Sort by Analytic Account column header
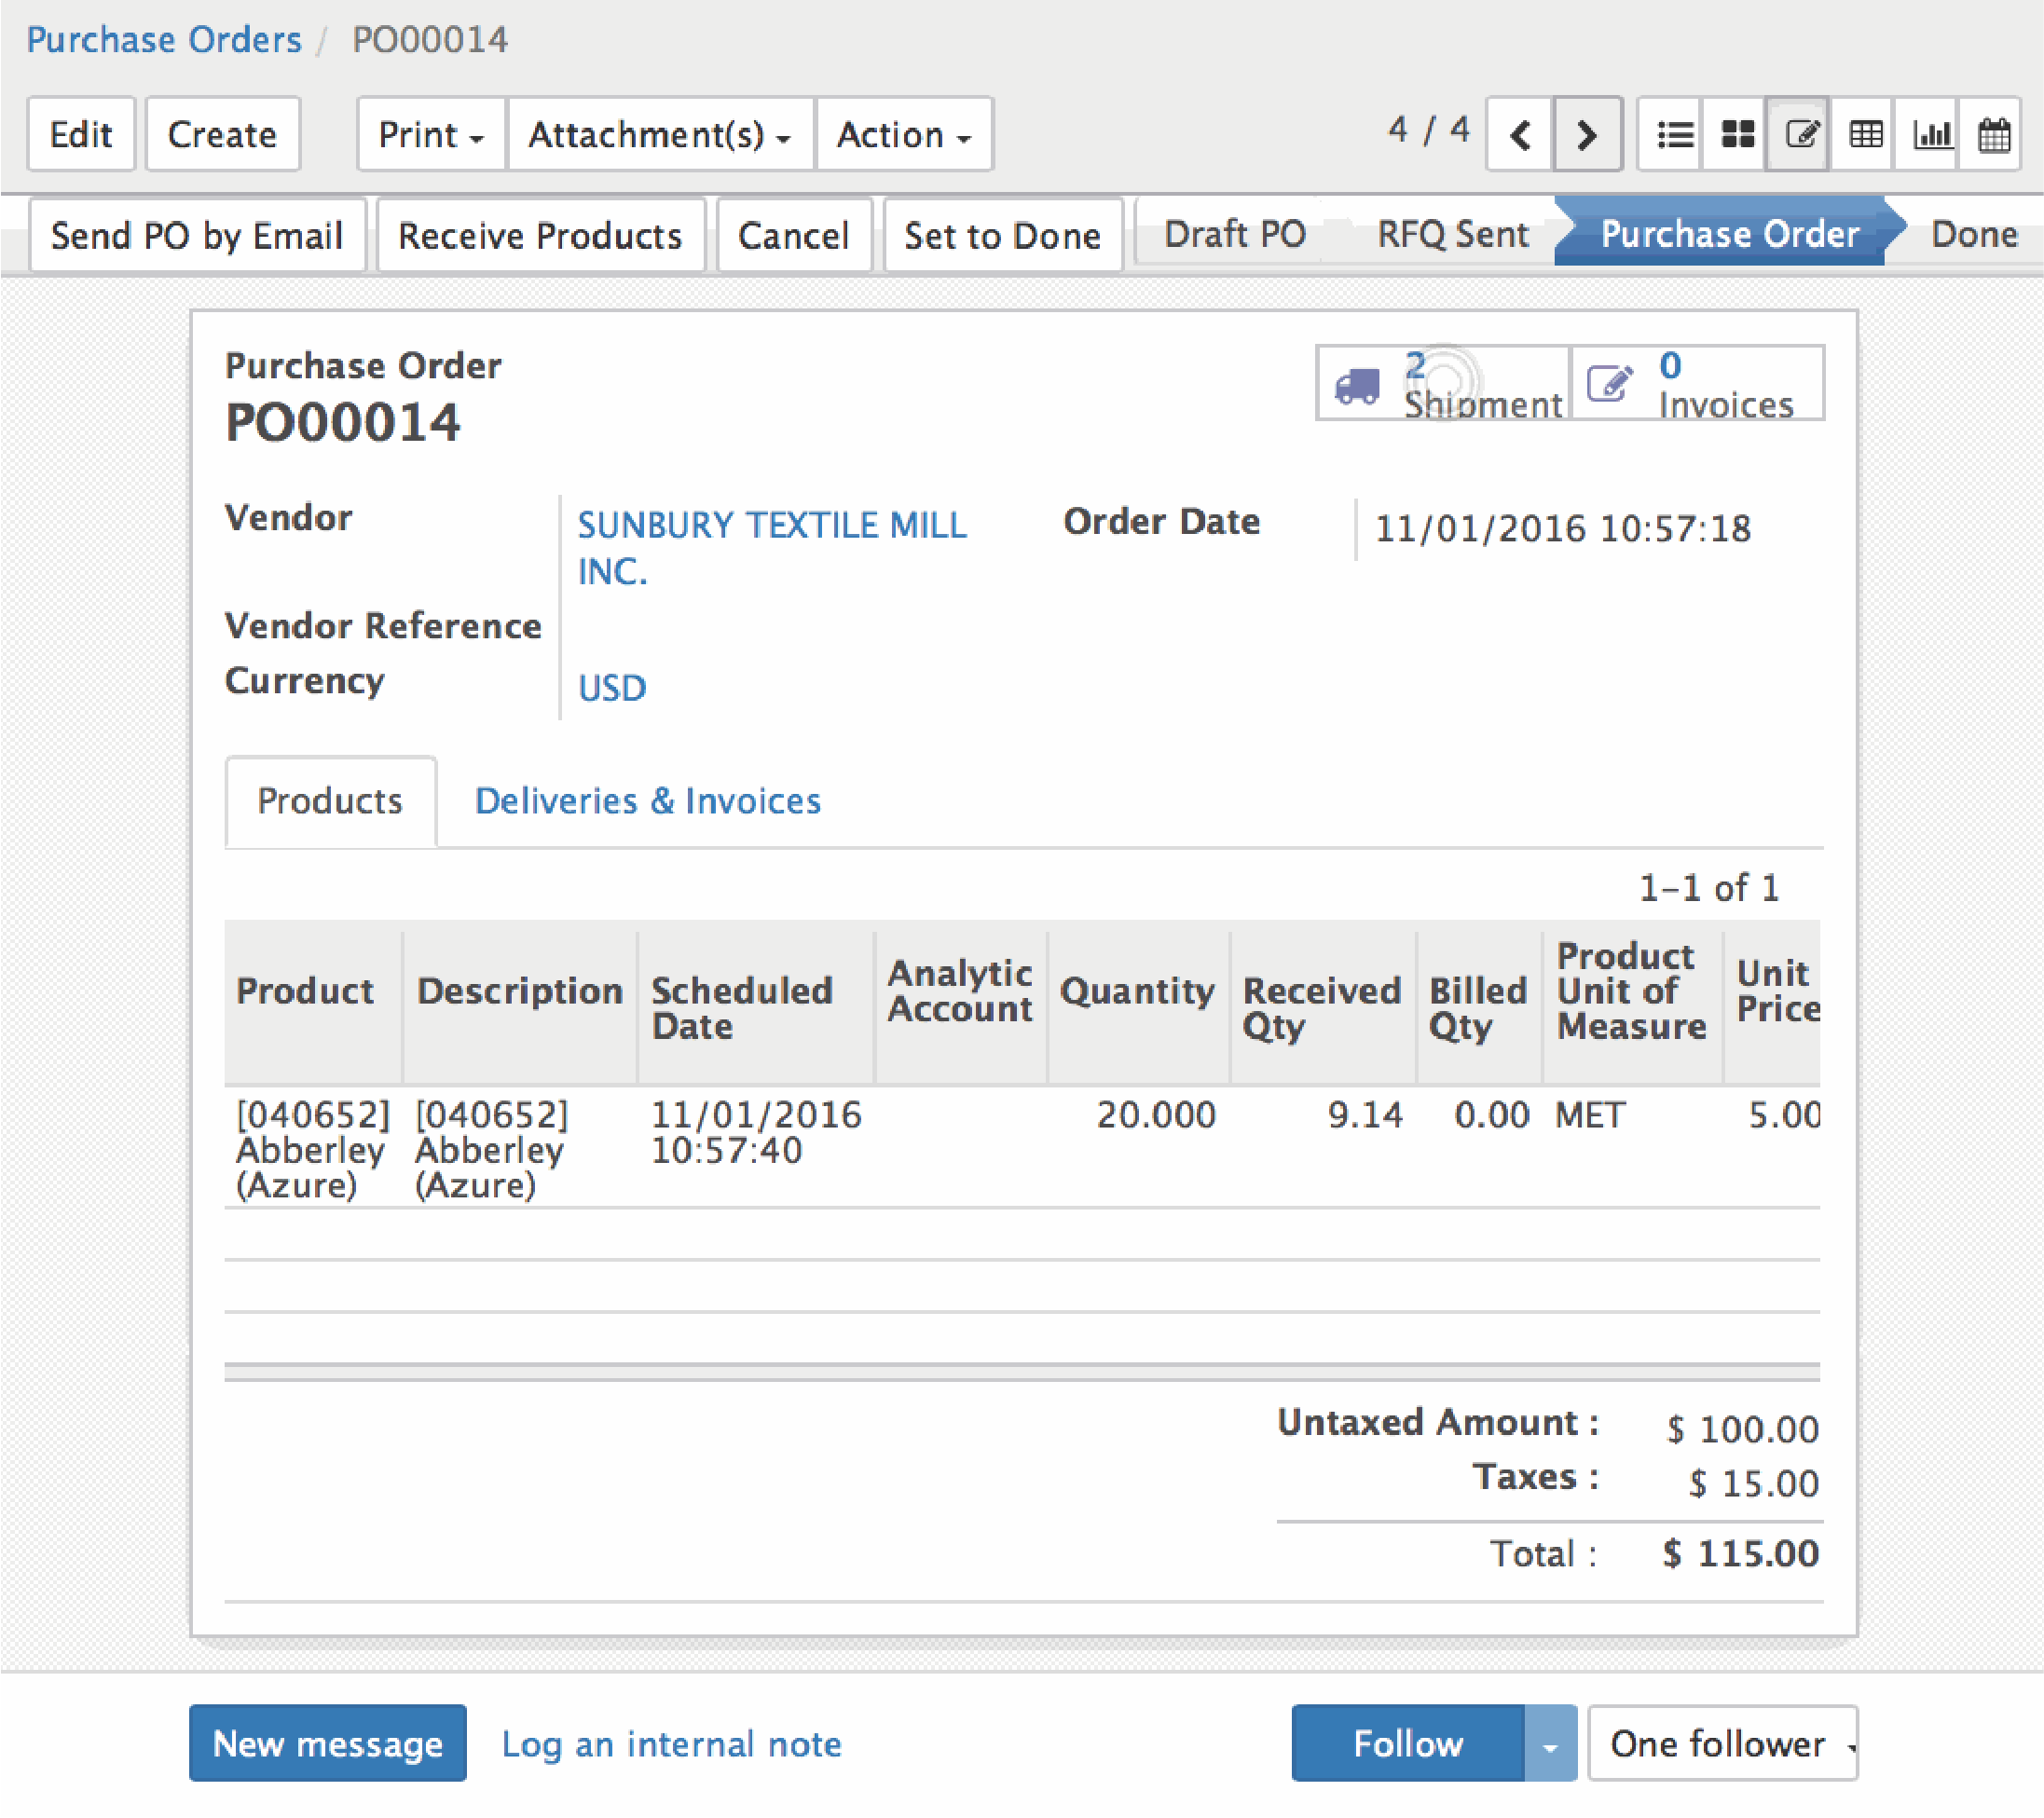2044x1818 pixels. 961,1002
